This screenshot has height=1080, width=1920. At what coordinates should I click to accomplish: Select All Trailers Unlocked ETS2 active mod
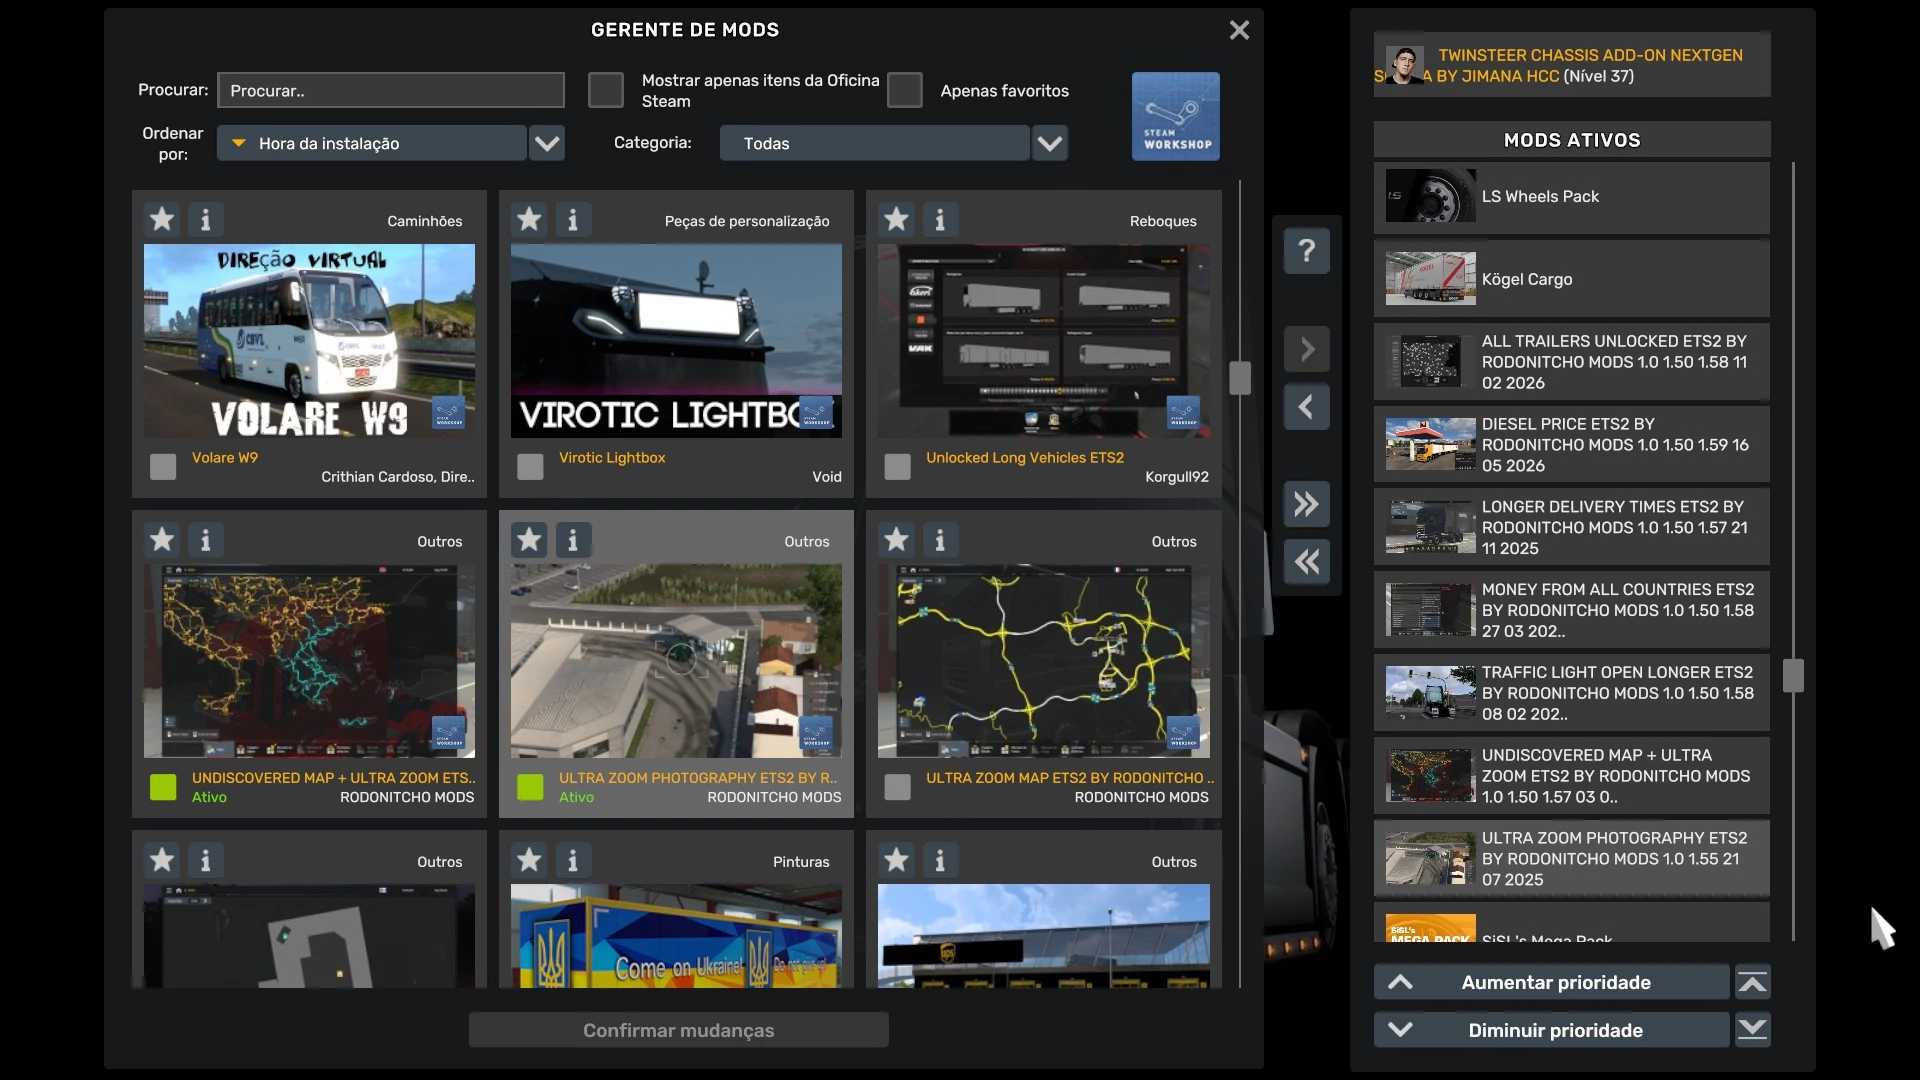coord(1572,362)
